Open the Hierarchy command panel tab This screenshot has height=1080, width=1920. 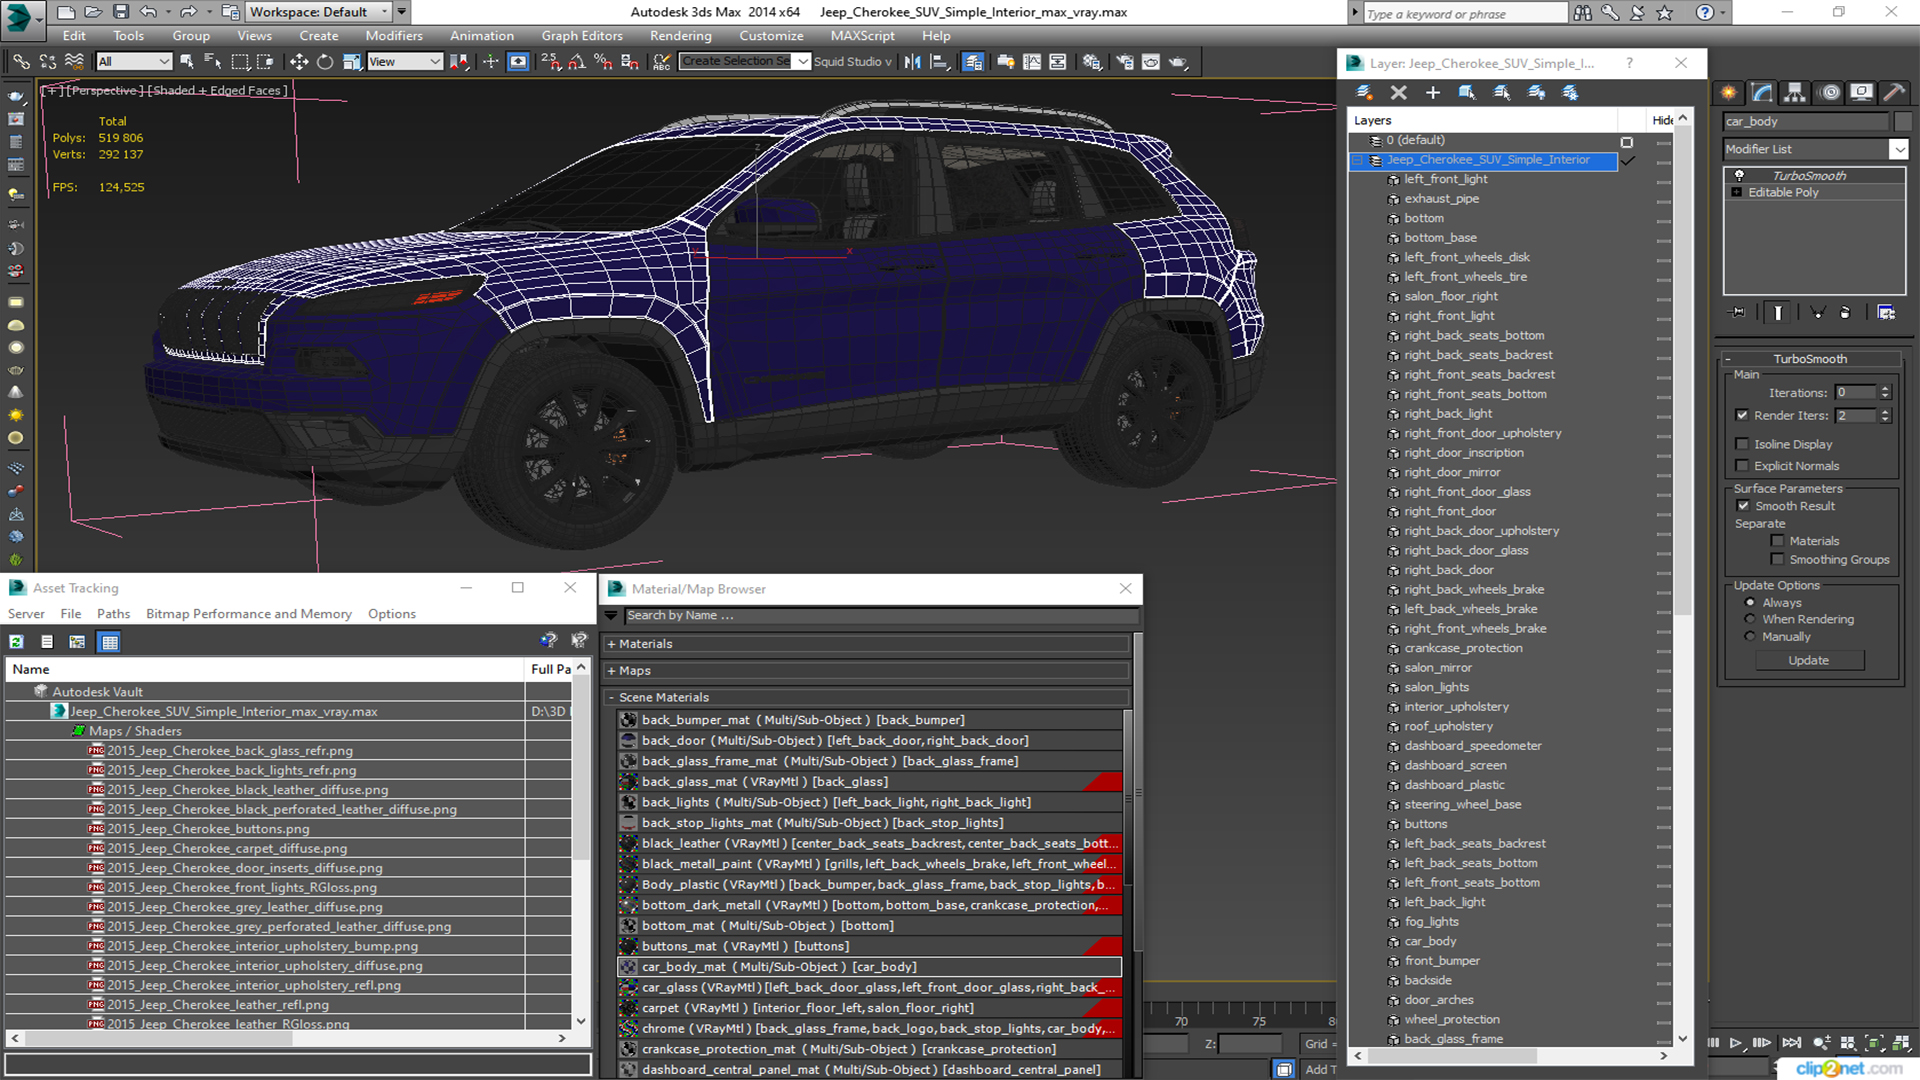(1795, 92)
